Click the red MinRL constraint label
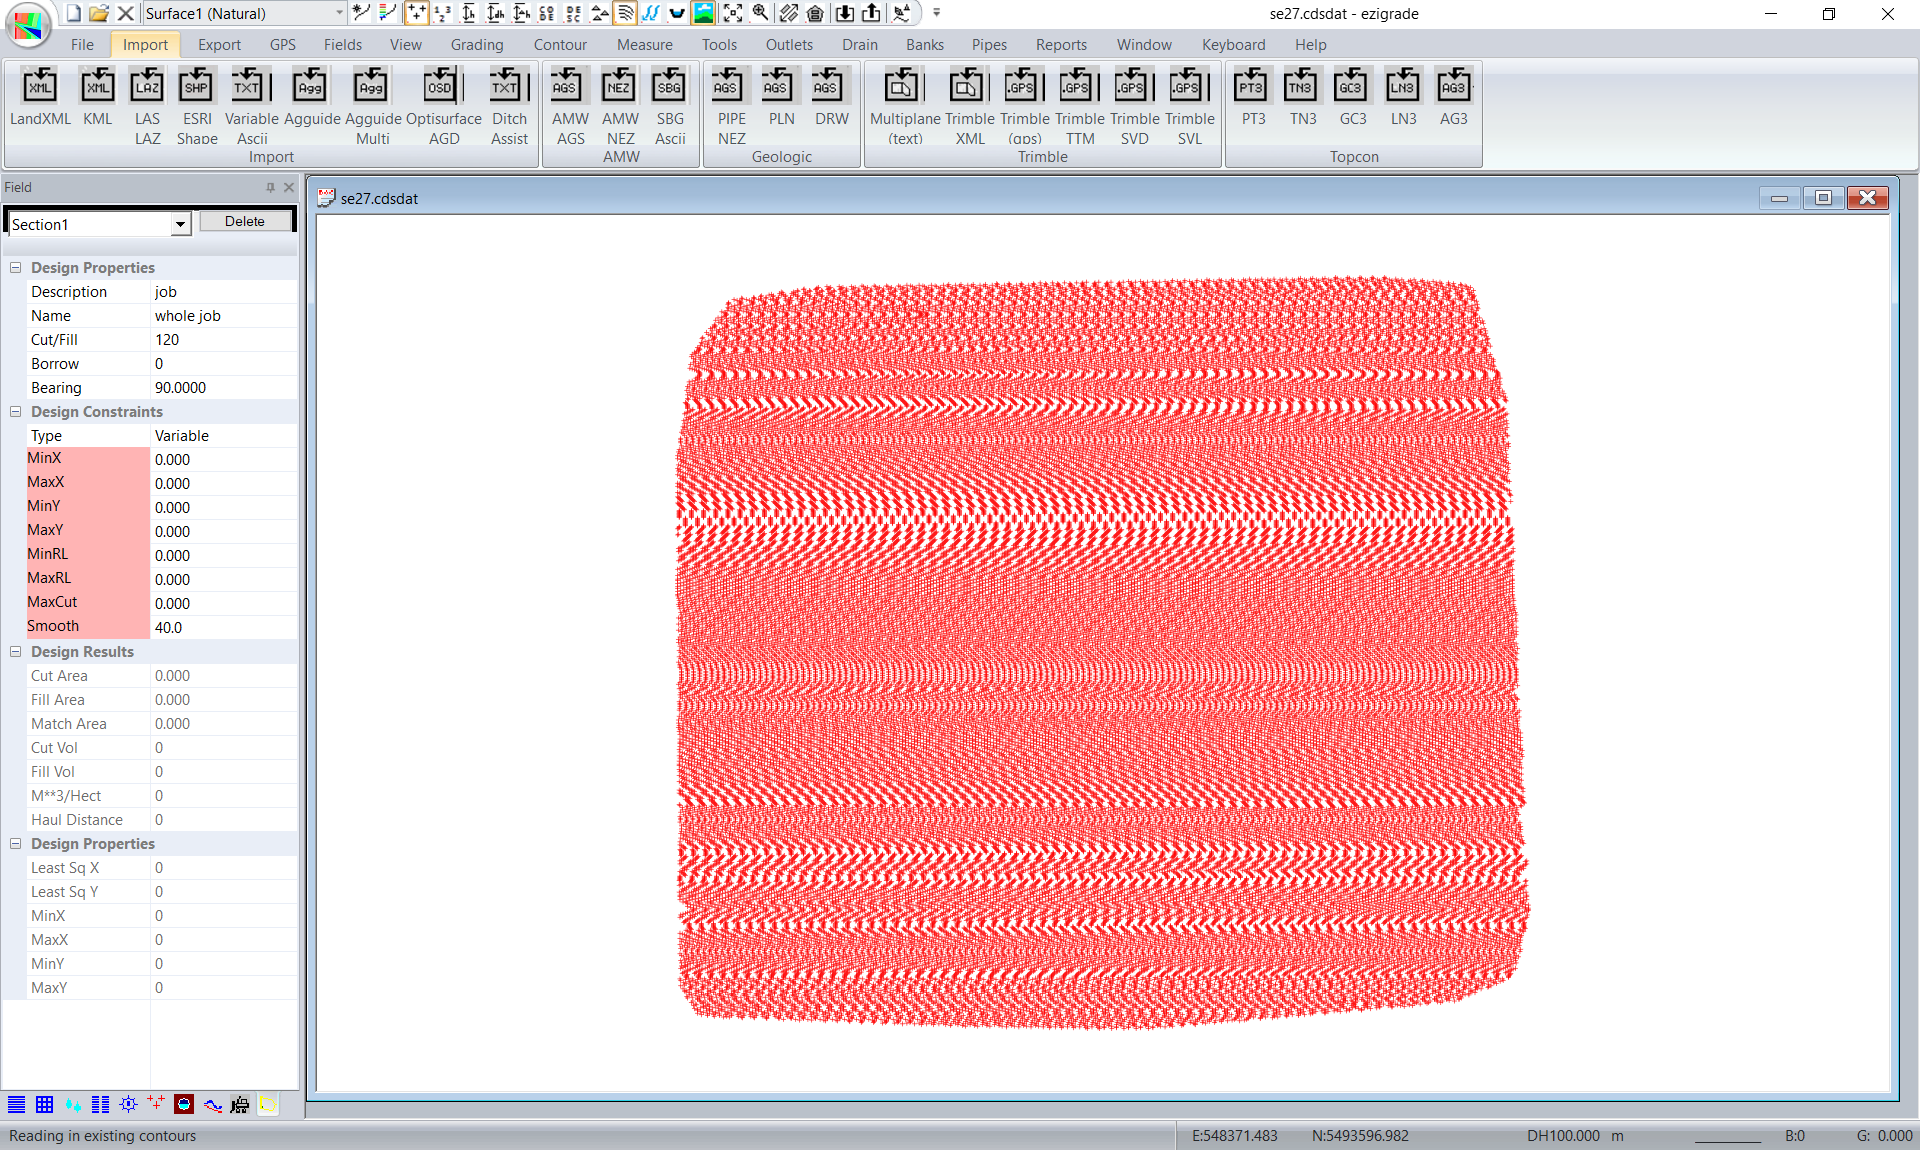The image size is (1920, 1150). 48,554
